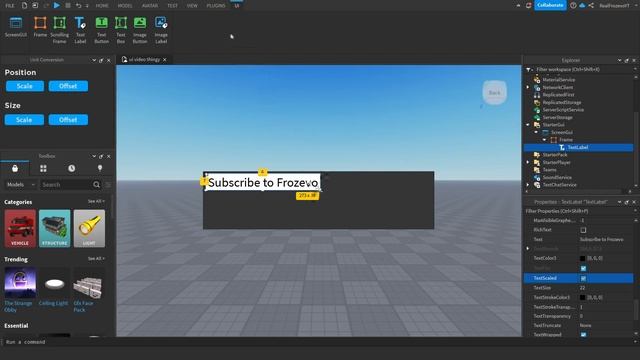Open the FILE menu
The width and height of the screenshot is (640, 360).
[x=10, y=6]
